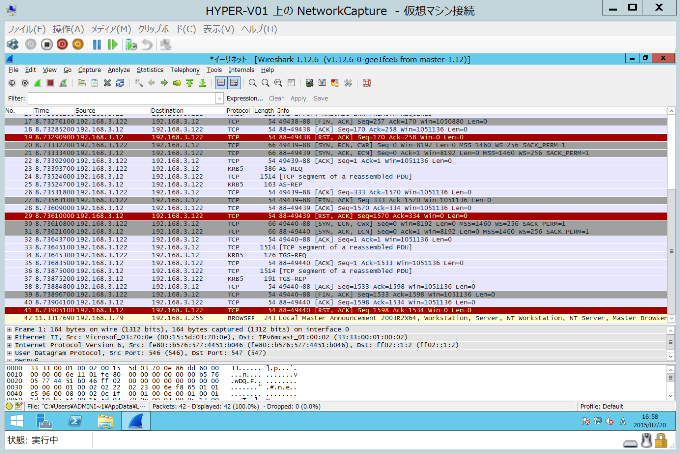
Task: Pause the virtual machine
Action: pyautogui.click(x=97, y=44)
